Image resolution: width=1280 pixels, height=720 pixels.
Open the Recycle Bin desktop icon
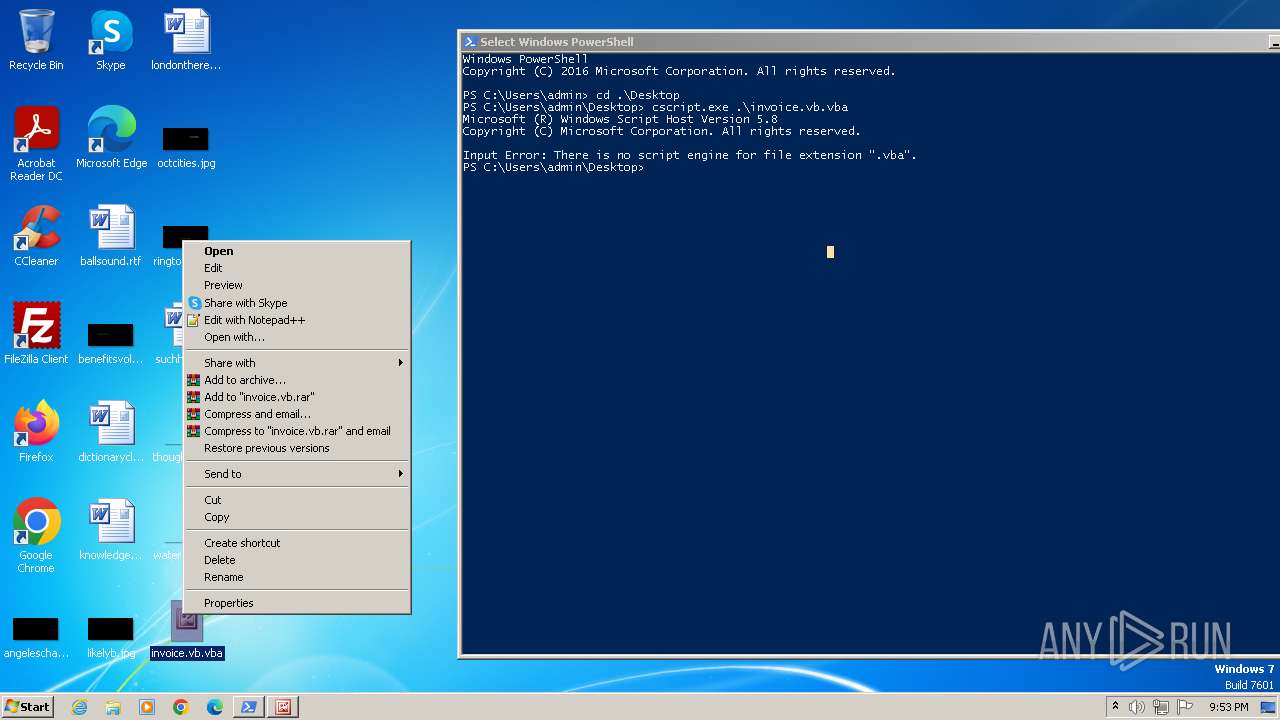click(x=36, y=40)
